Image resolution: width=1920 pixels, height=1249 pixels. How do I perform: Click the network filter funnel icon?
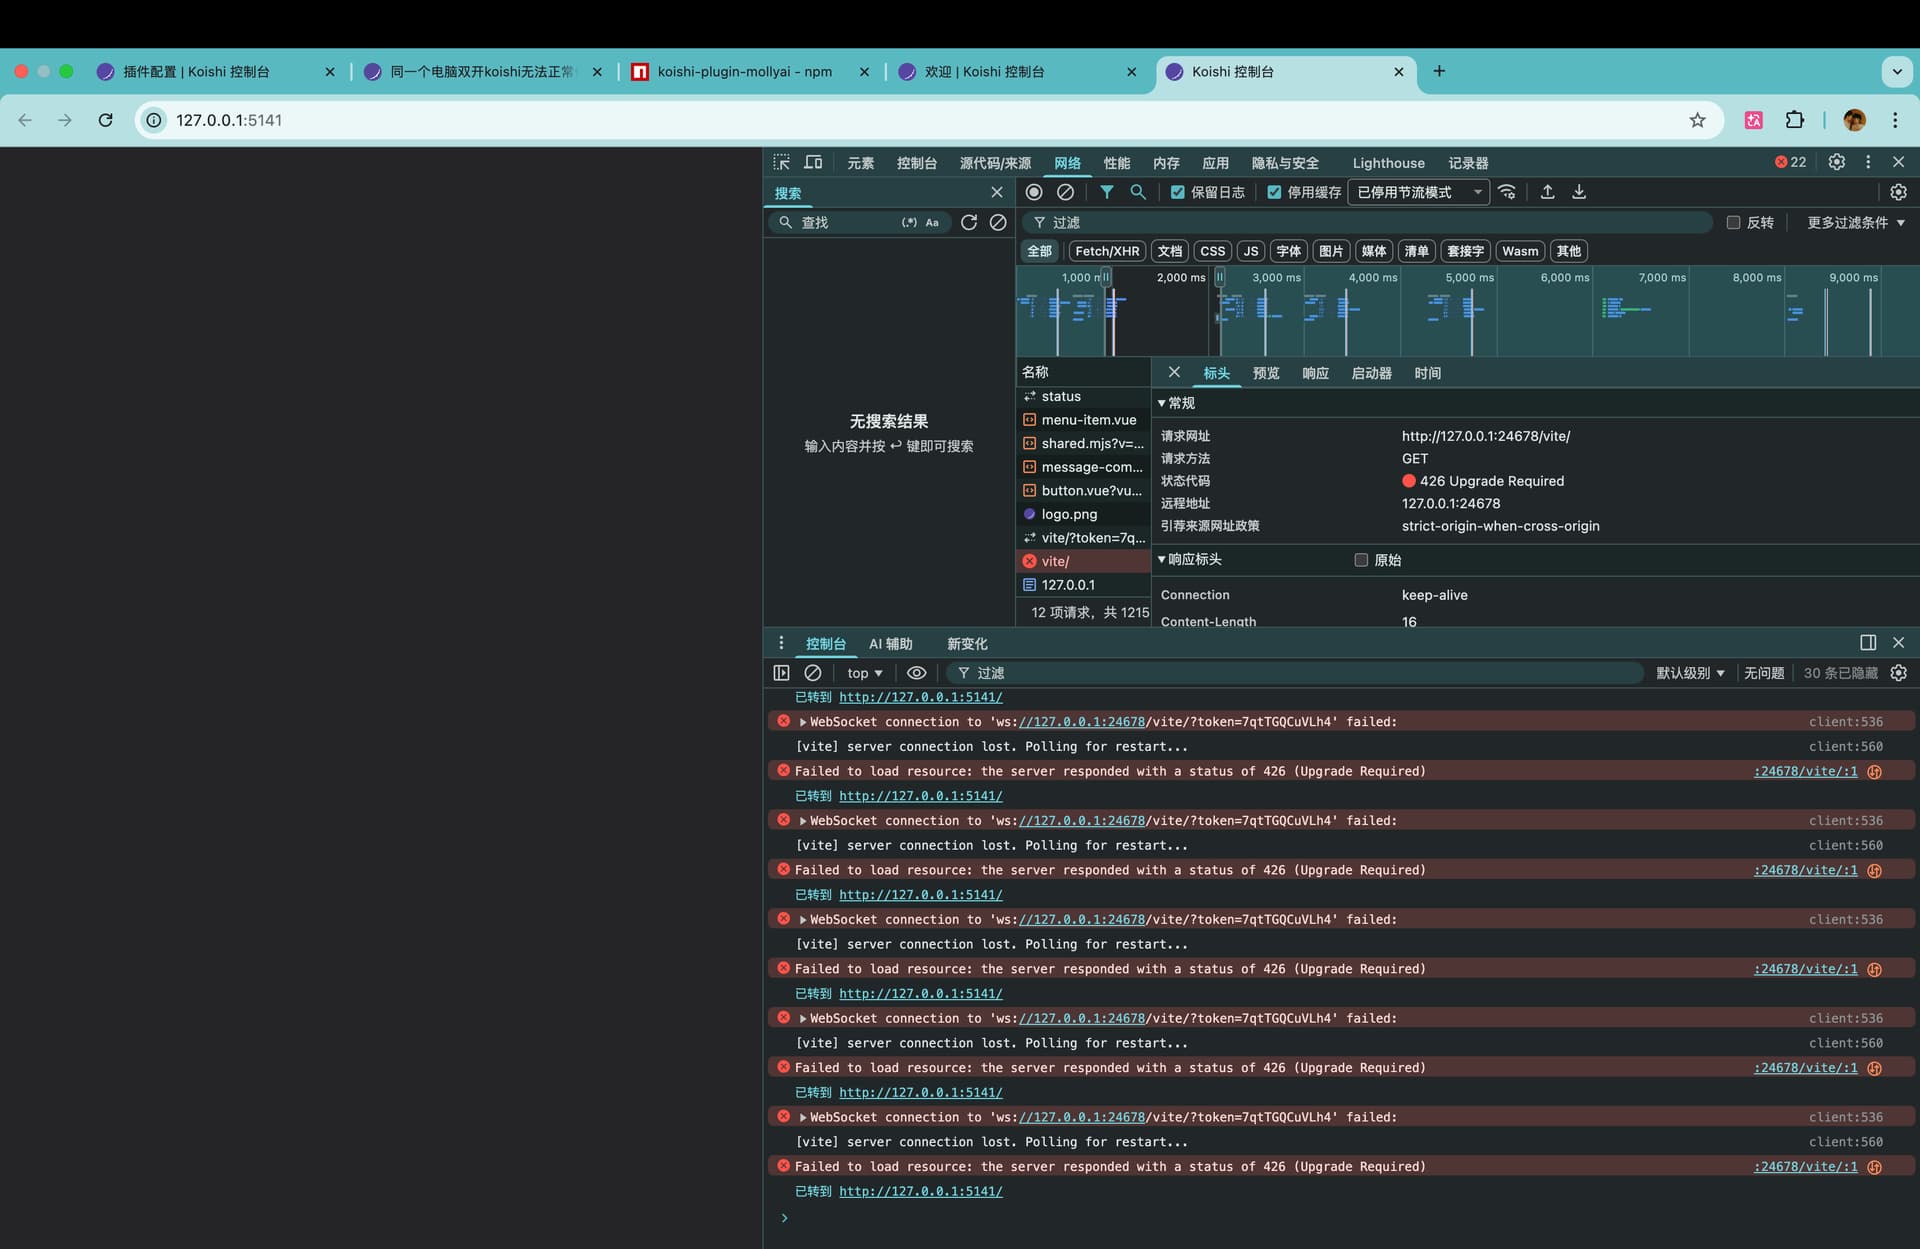[x=1107, y=192]
